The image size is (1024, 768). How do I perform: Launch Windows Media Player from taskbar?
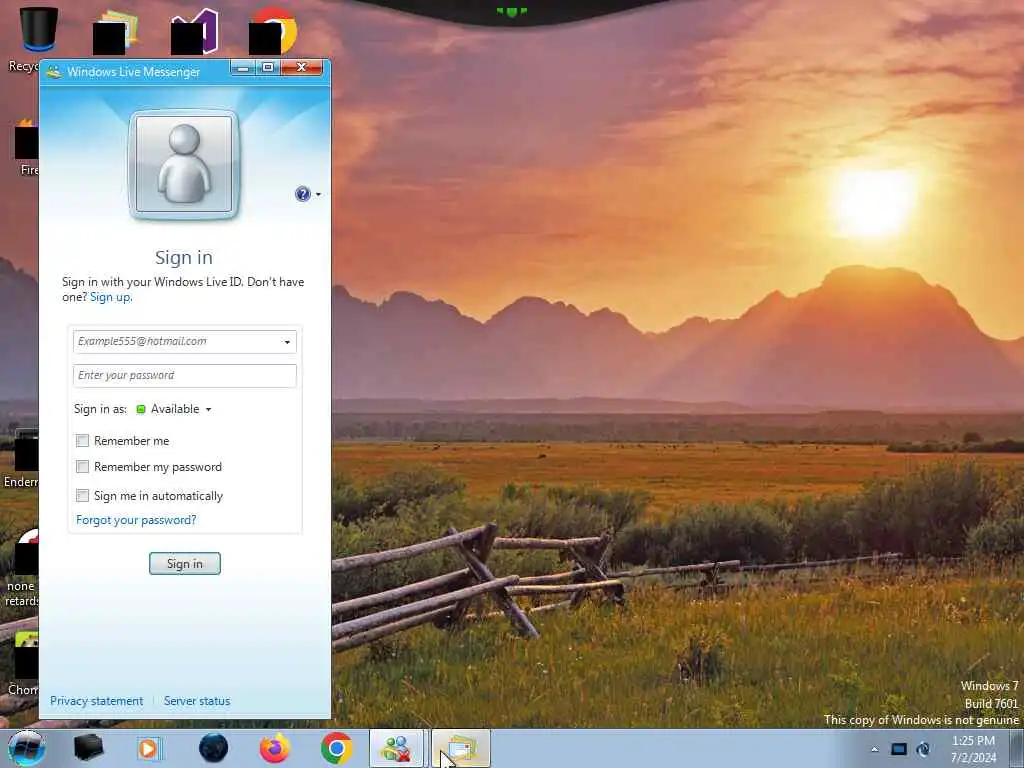[x=149, y=748]
